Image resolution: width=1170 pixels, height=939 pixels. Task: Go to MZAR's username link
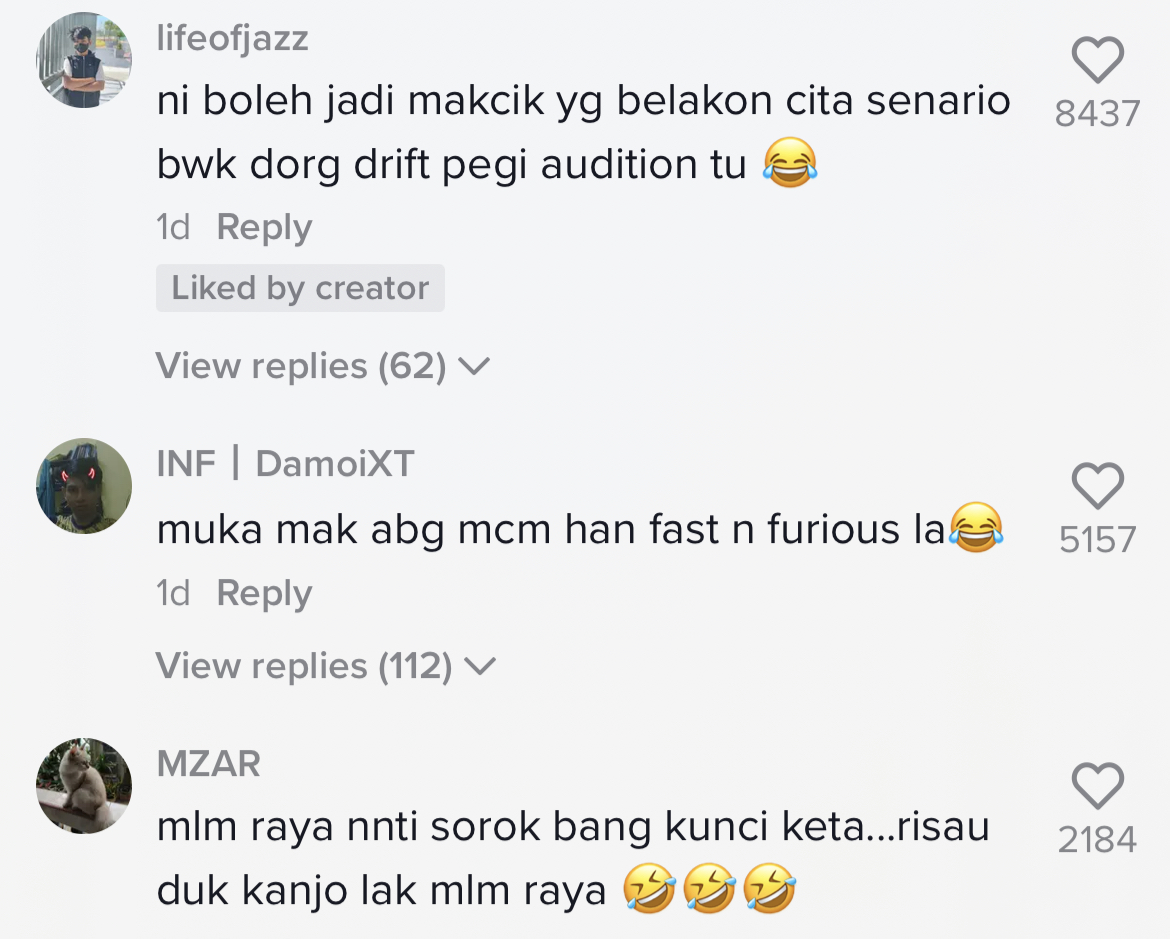(x=208, y=764)
